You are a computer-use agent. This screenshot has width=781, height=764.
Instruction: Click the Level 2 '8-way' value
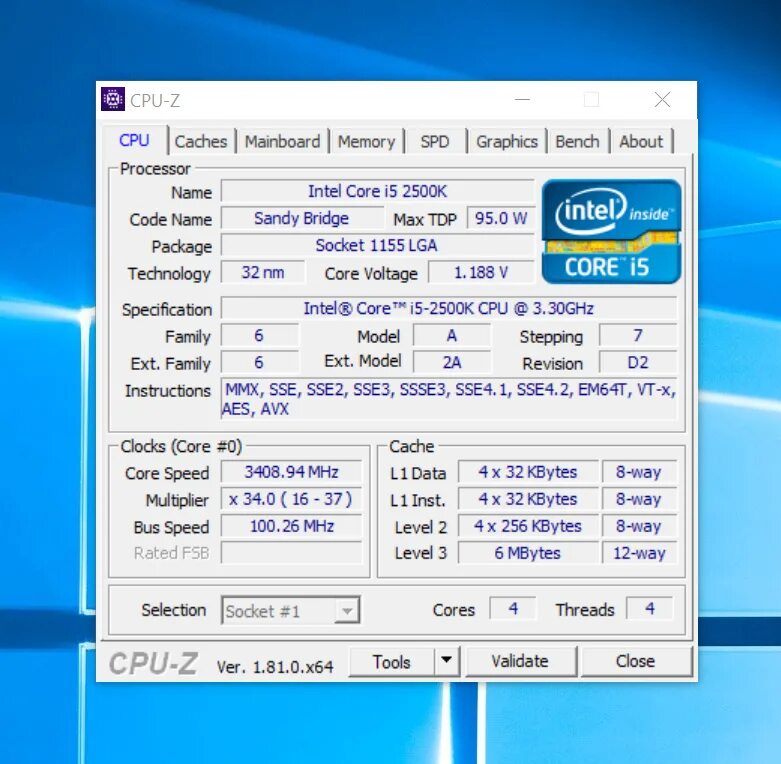[639, 525]
